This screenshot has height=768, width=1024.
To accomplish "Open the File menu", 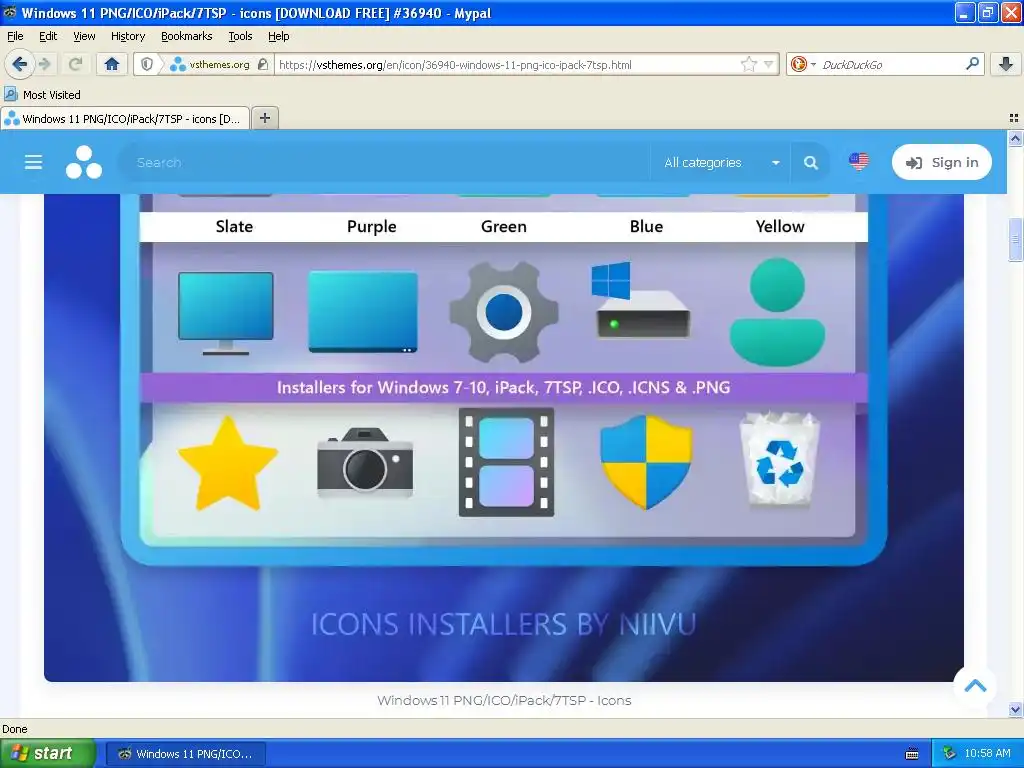I will tap(15, 36).
